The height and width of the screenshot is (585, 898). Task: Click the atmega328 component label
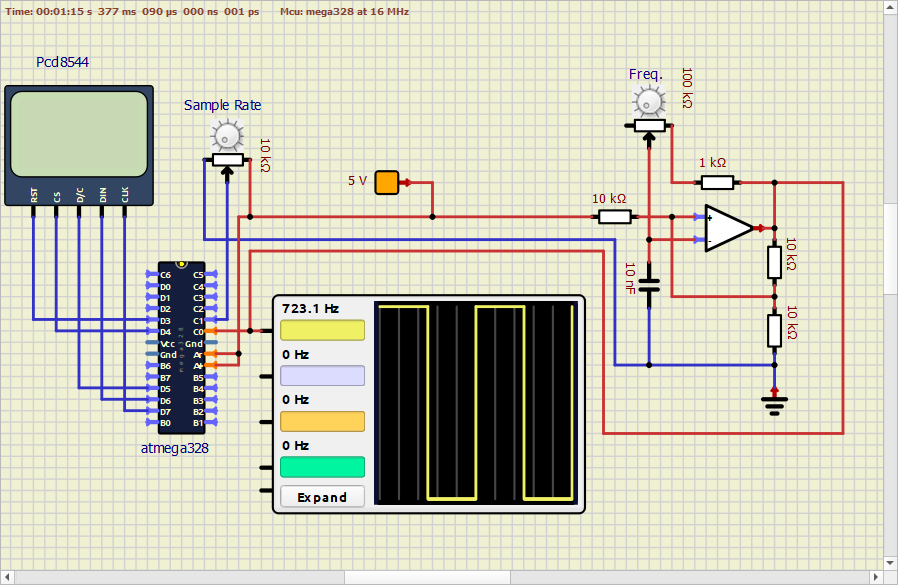coord(175,448)
